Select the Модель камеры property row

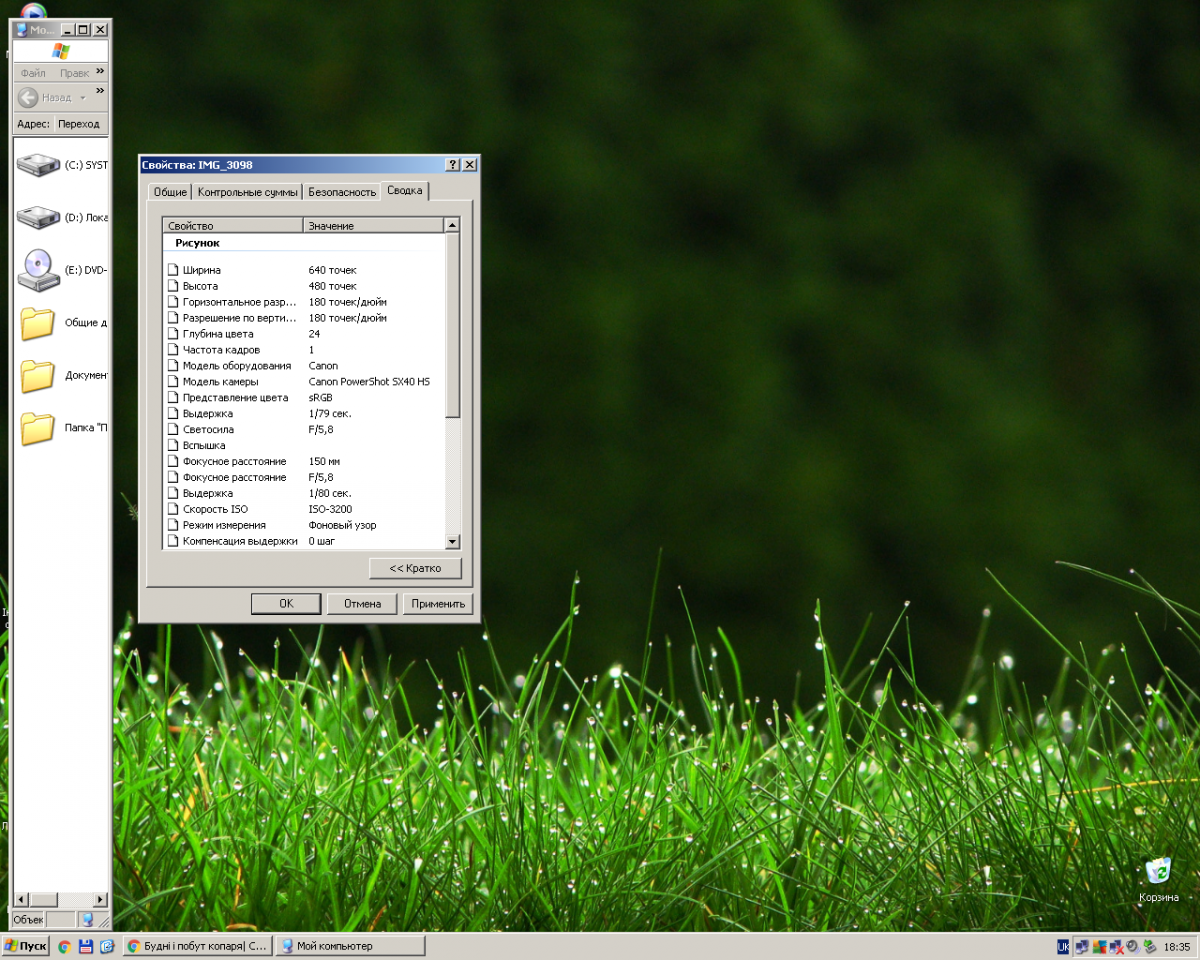[x=220, y=382]
